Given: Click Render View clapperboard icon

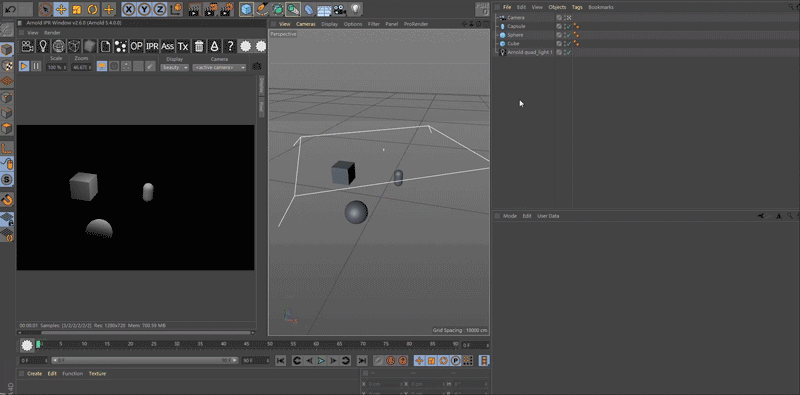Looking at the screenshot, I should [193, 9].
